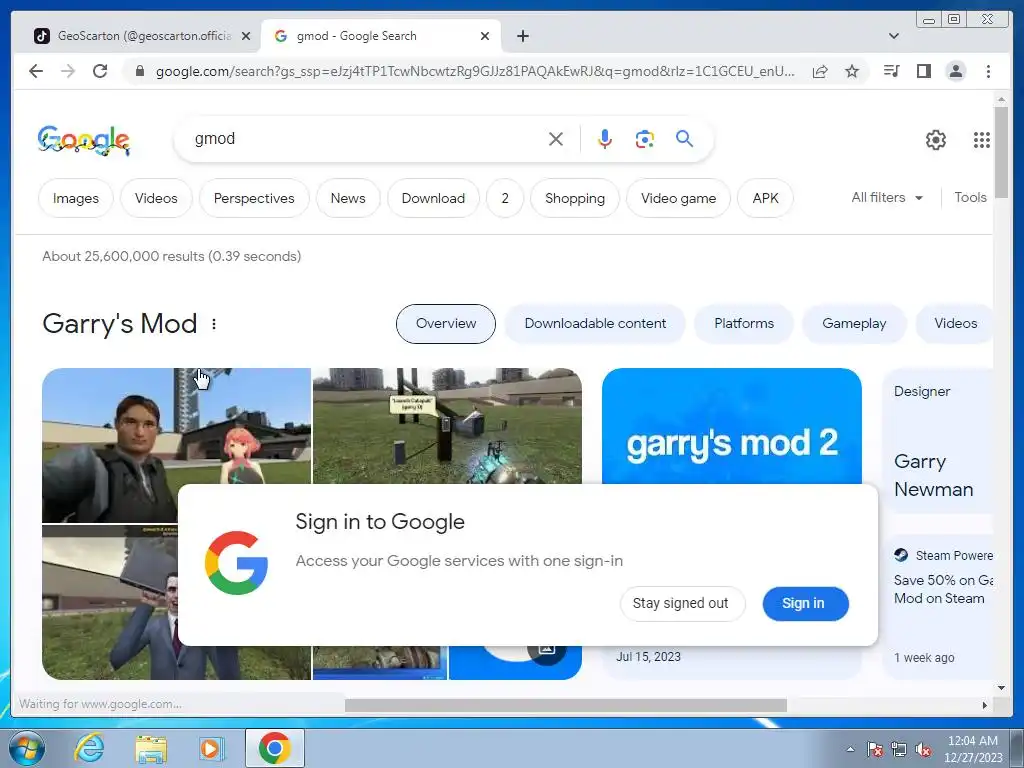Start voice search with microphone icon
This screenshot has width=1024, height=768.
[605, 139]
